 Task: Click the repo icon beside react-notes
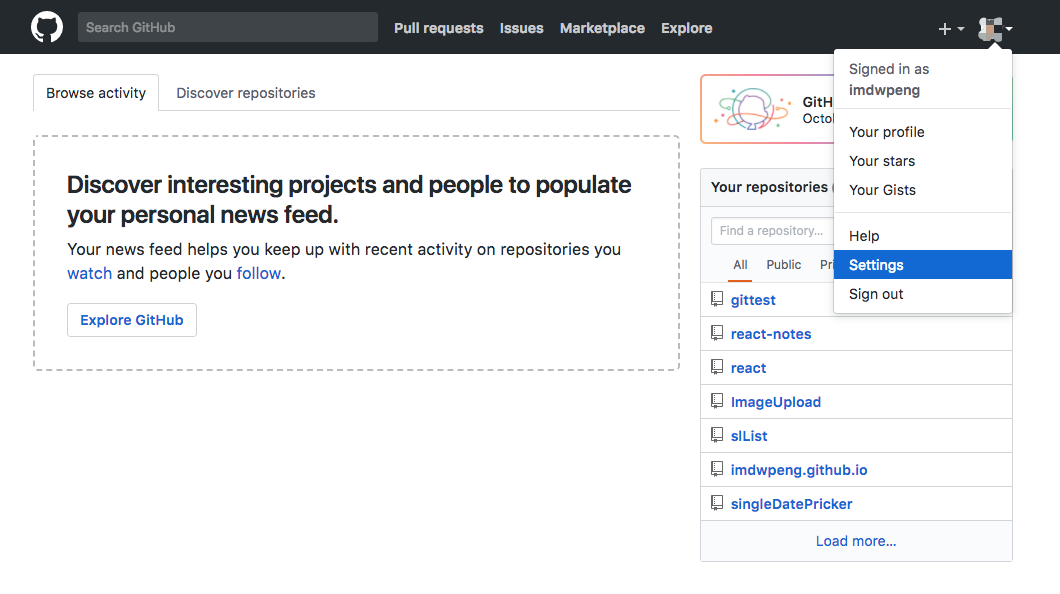coord(717,333)
